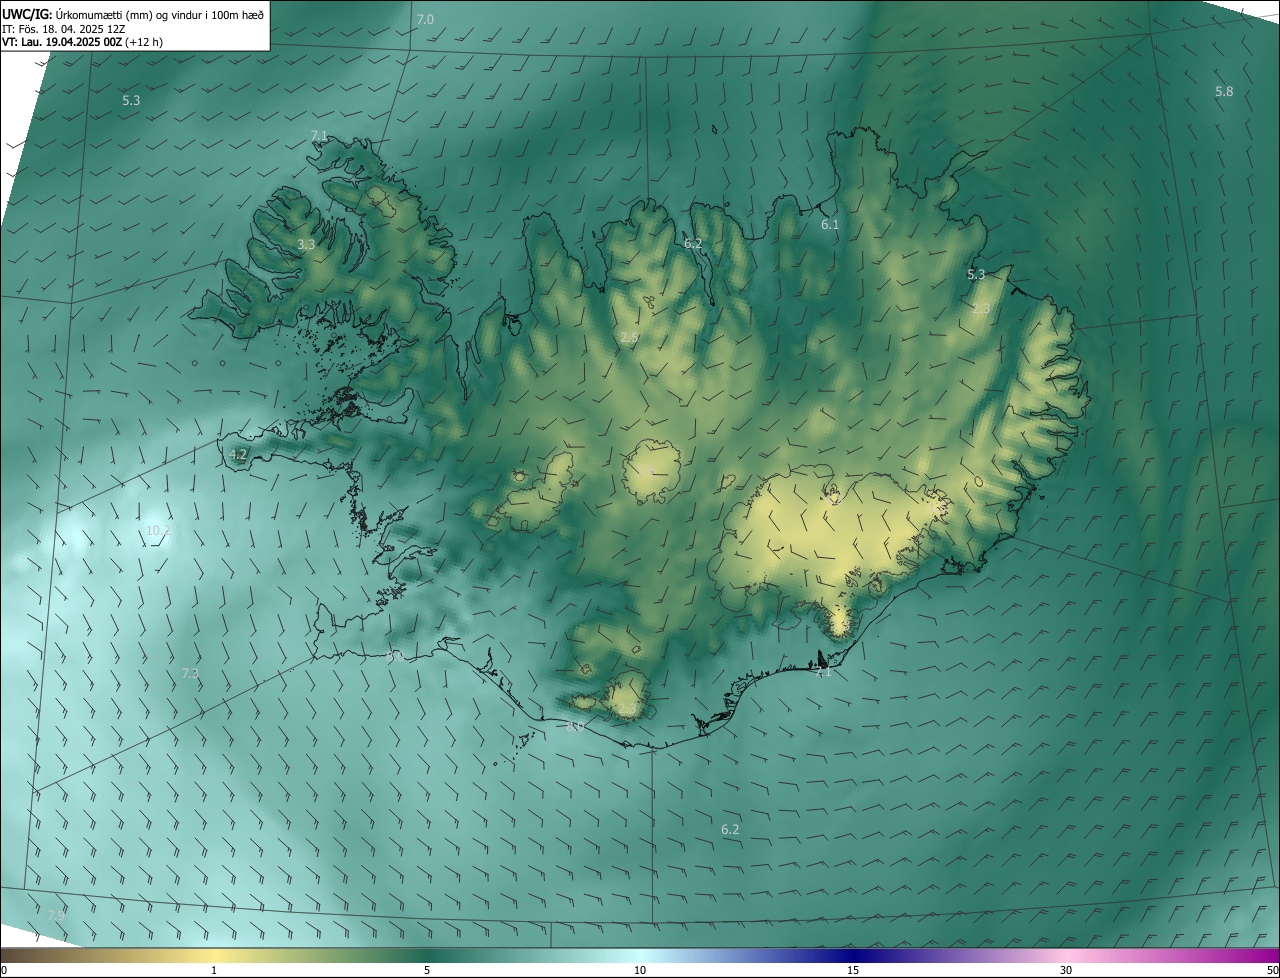
Task: Click the 5.8 value label on the map
Action: 1224,92
